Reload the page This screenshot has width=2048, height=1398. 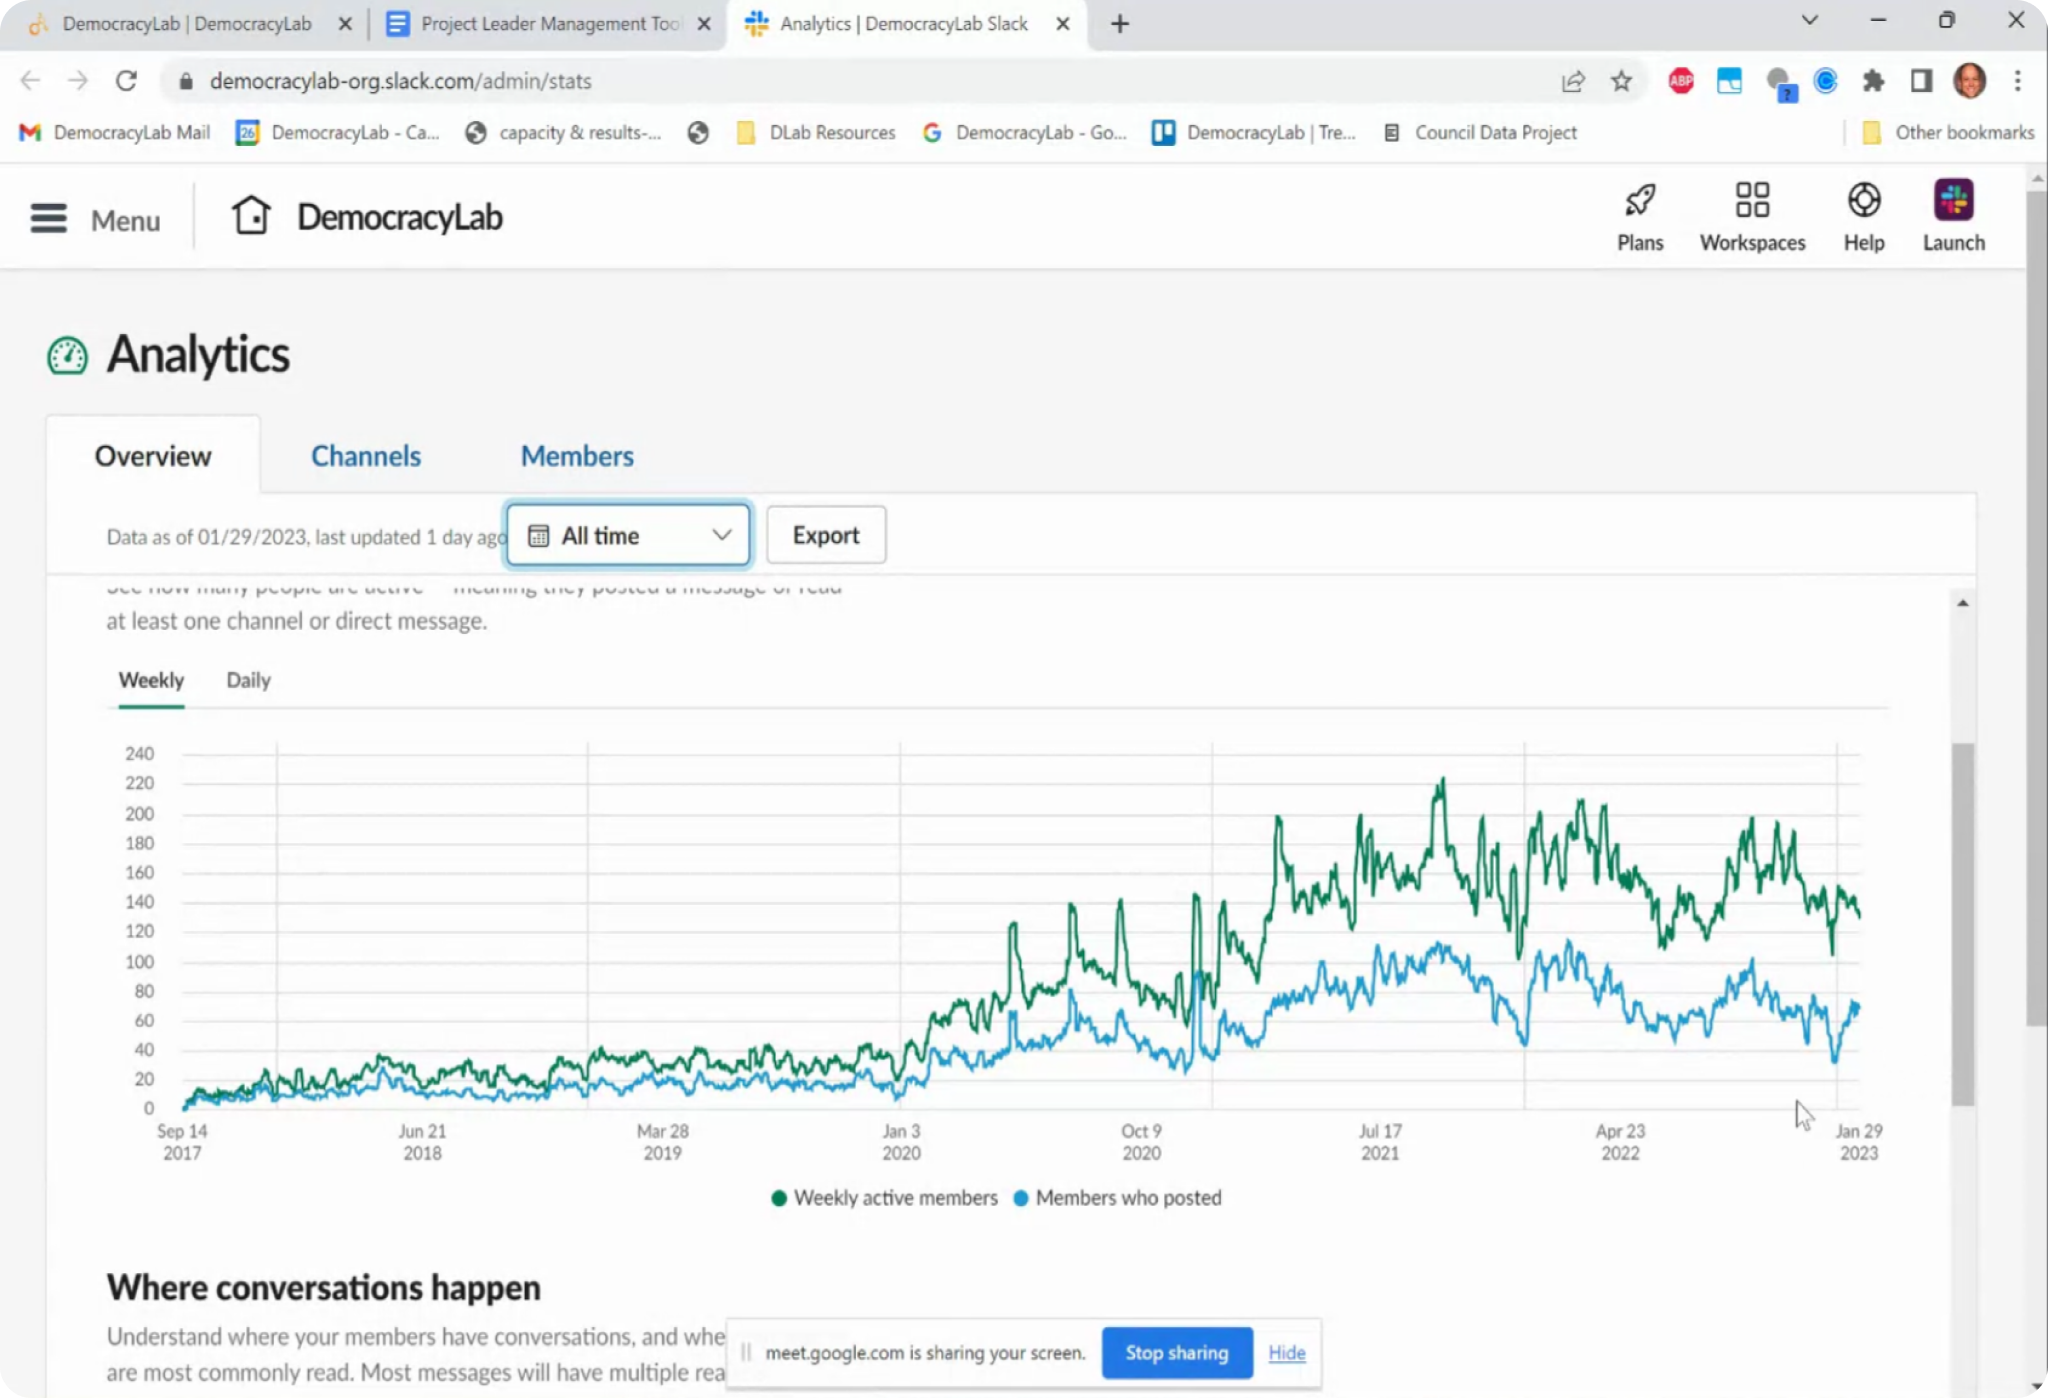[126, 81]
